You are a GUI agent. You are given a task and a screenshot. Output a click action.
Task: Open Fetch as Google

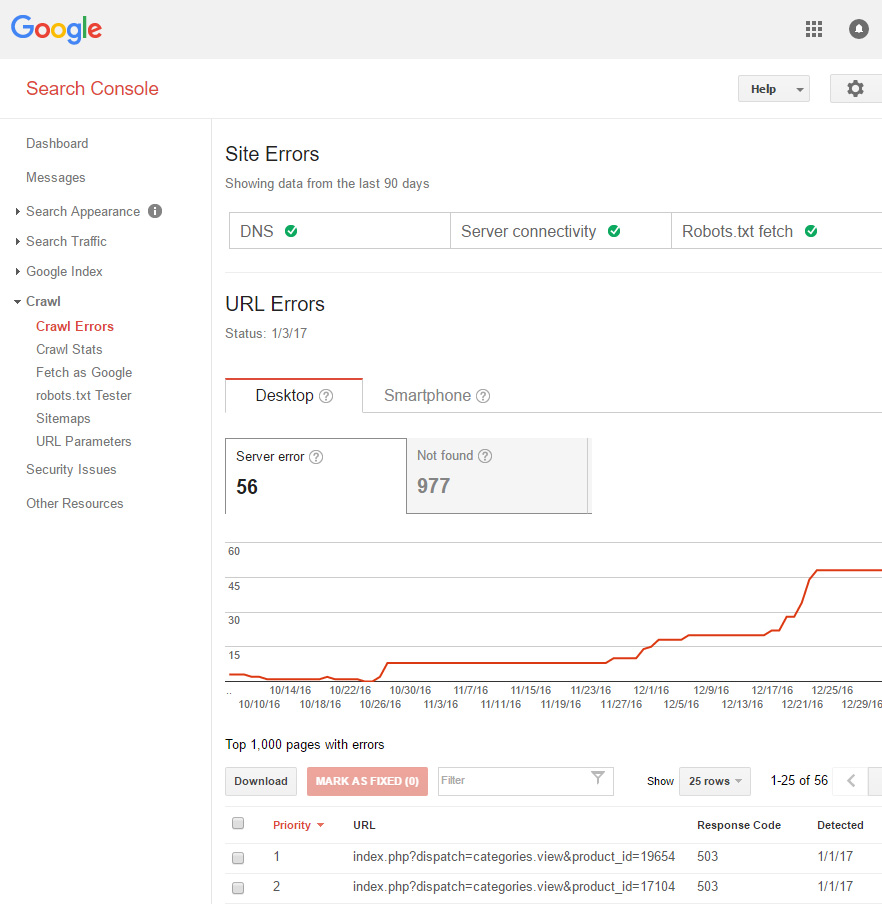point(84,372)
